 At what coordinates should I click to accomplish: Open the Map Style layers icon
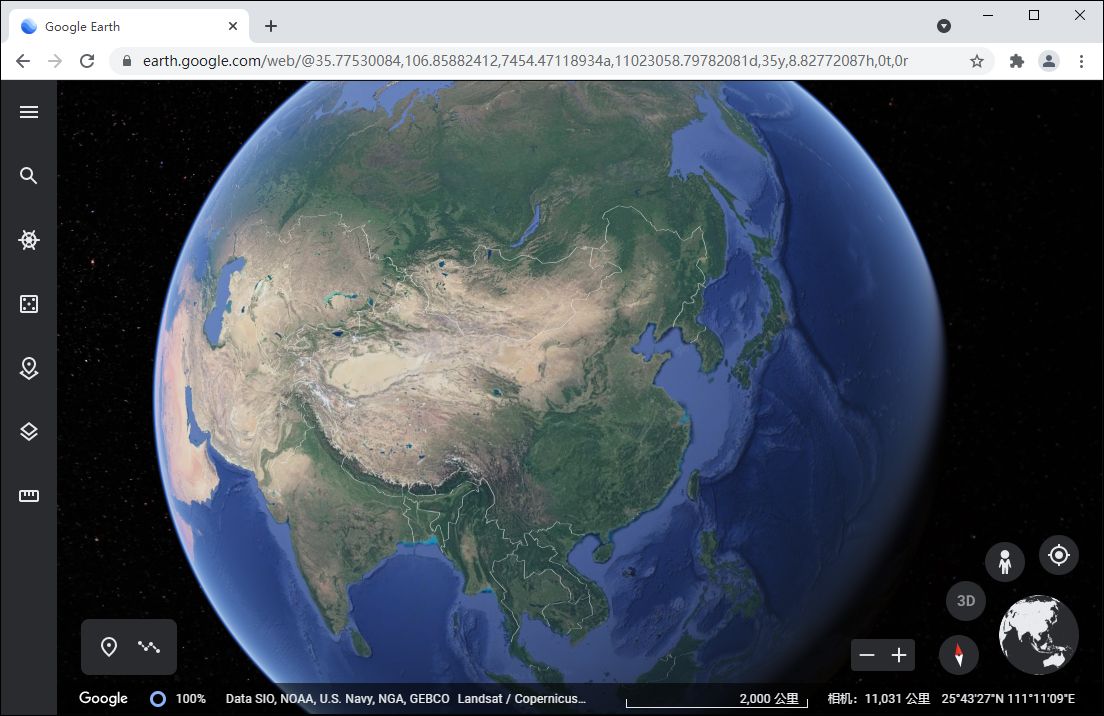tap(27, 431)
